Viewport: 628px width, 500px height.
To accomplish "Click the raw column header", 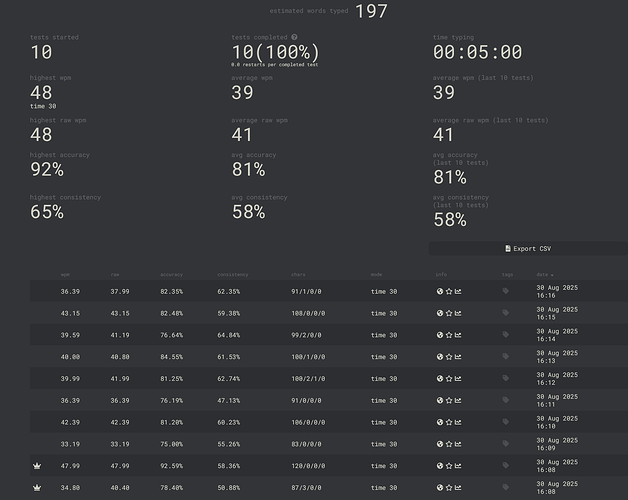I will 115,273.
